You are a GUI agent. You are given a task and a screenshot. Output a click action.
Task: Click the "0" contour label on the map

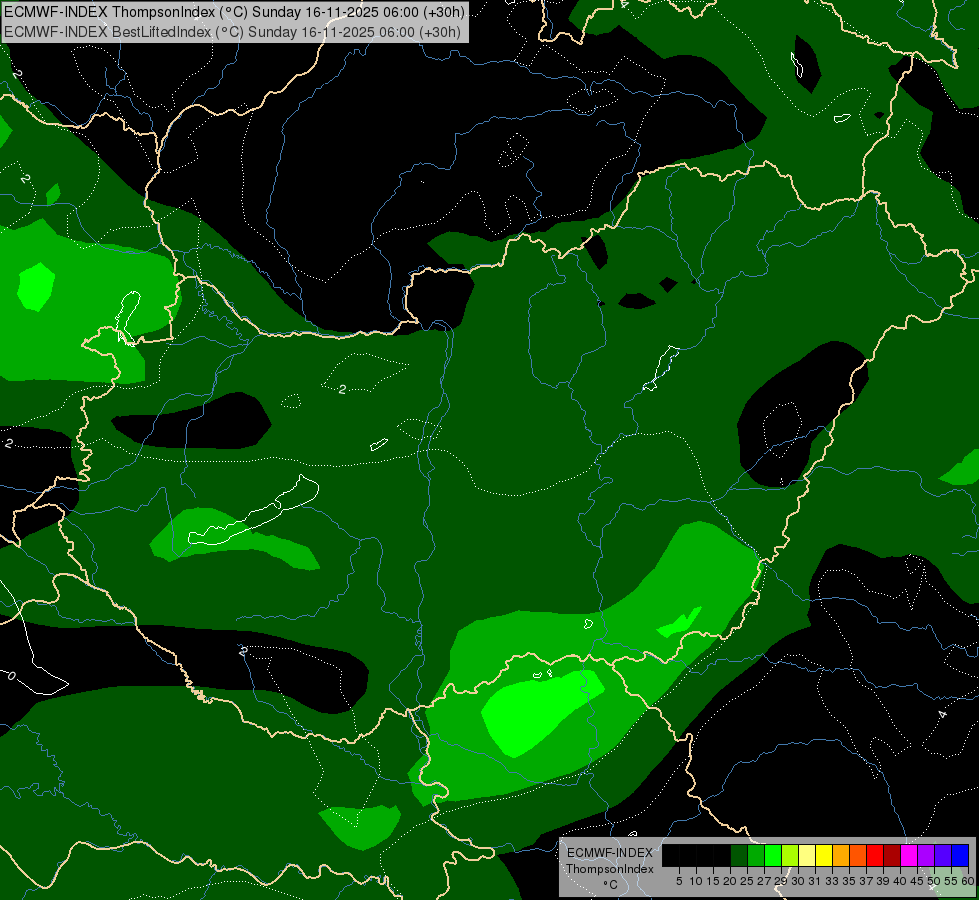pos(11,676)
